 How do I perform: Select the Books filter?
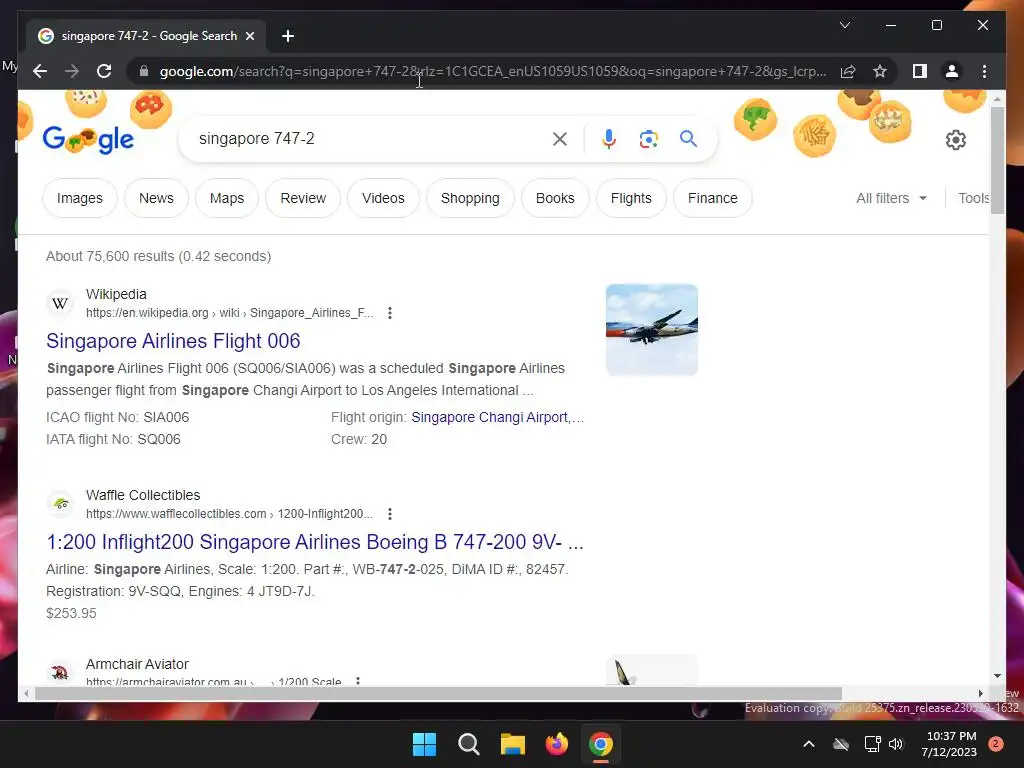tap(555, 198)
